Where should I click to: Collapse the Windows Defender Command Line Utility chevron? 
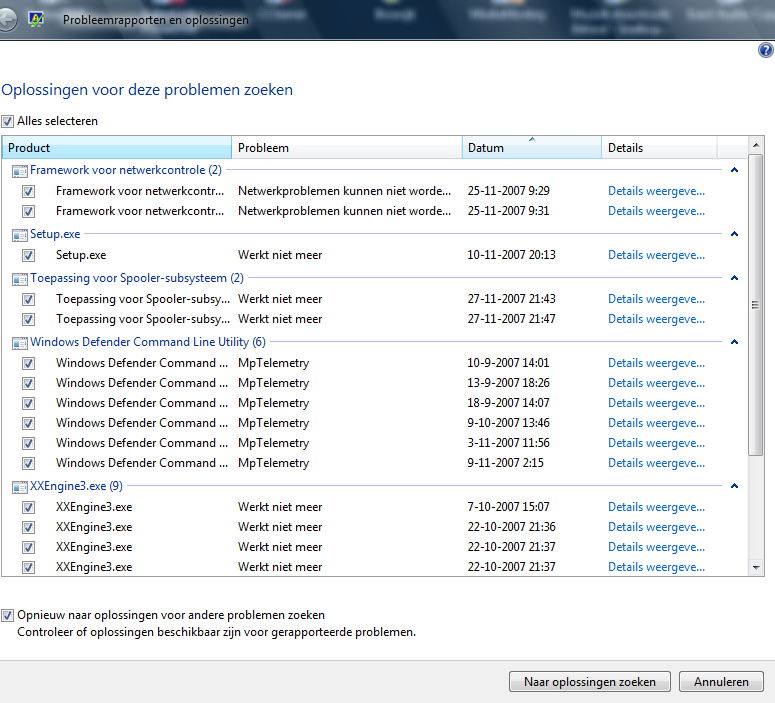pyautogui.click(x=734, y=342)
